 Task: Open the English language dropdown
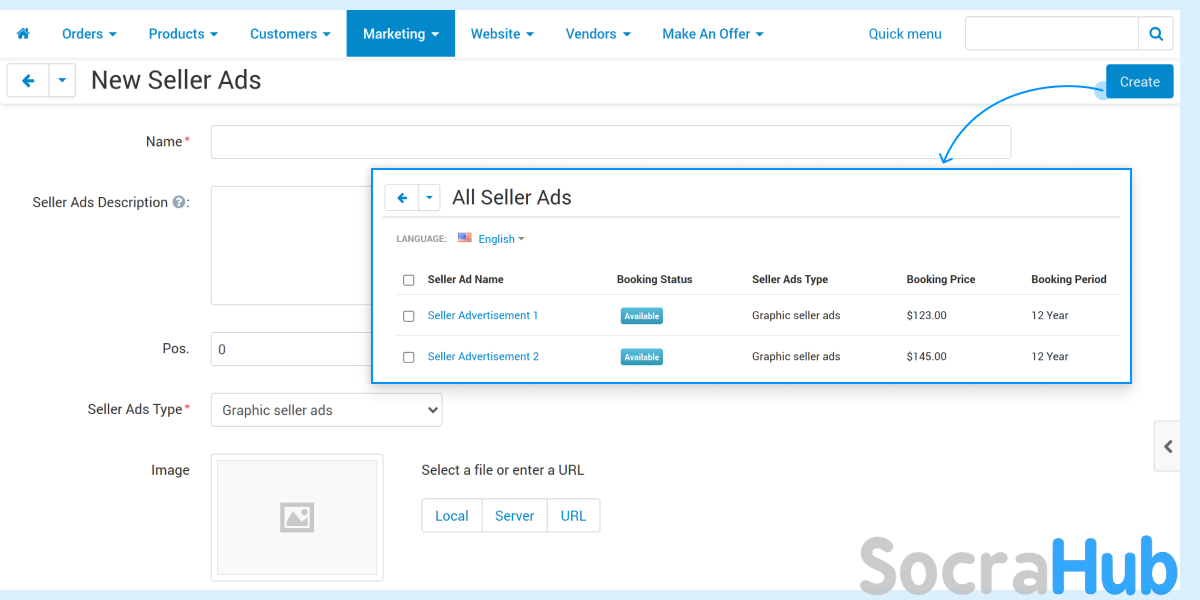click(x=501, y=239)
